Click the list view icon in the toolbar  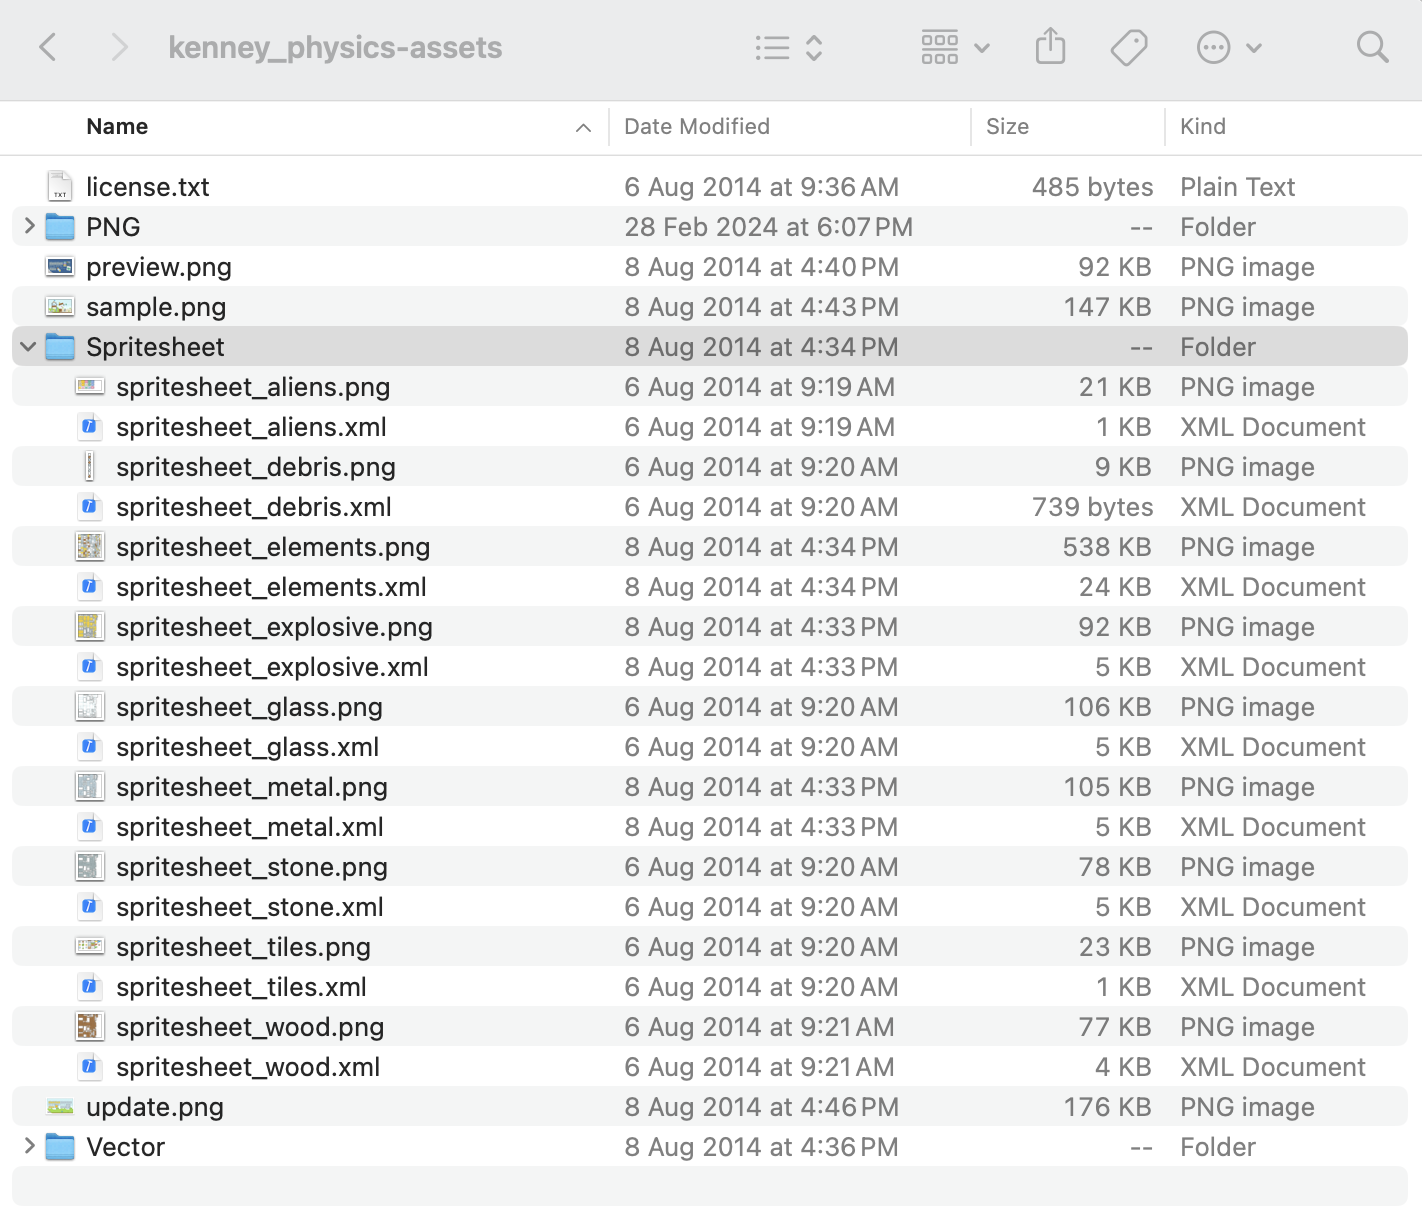click(x=772, y=47)
